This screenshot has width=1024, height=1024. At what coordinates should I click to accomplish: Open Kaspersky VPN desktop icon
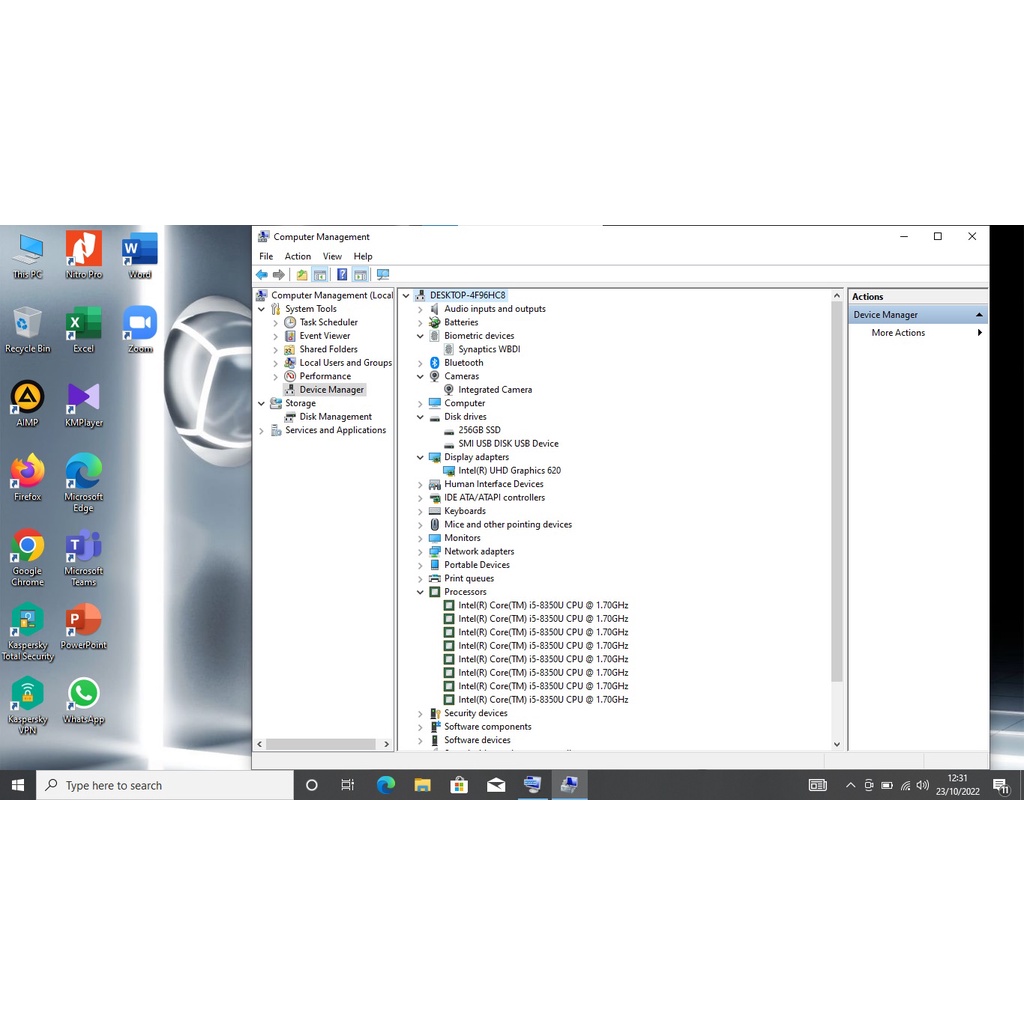[27, 707]
